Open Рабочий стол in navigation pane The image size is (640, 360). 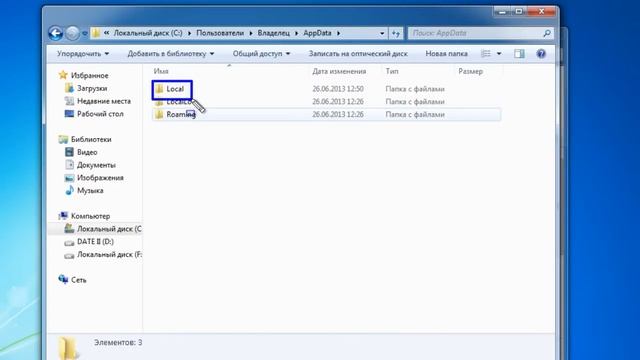100,113
